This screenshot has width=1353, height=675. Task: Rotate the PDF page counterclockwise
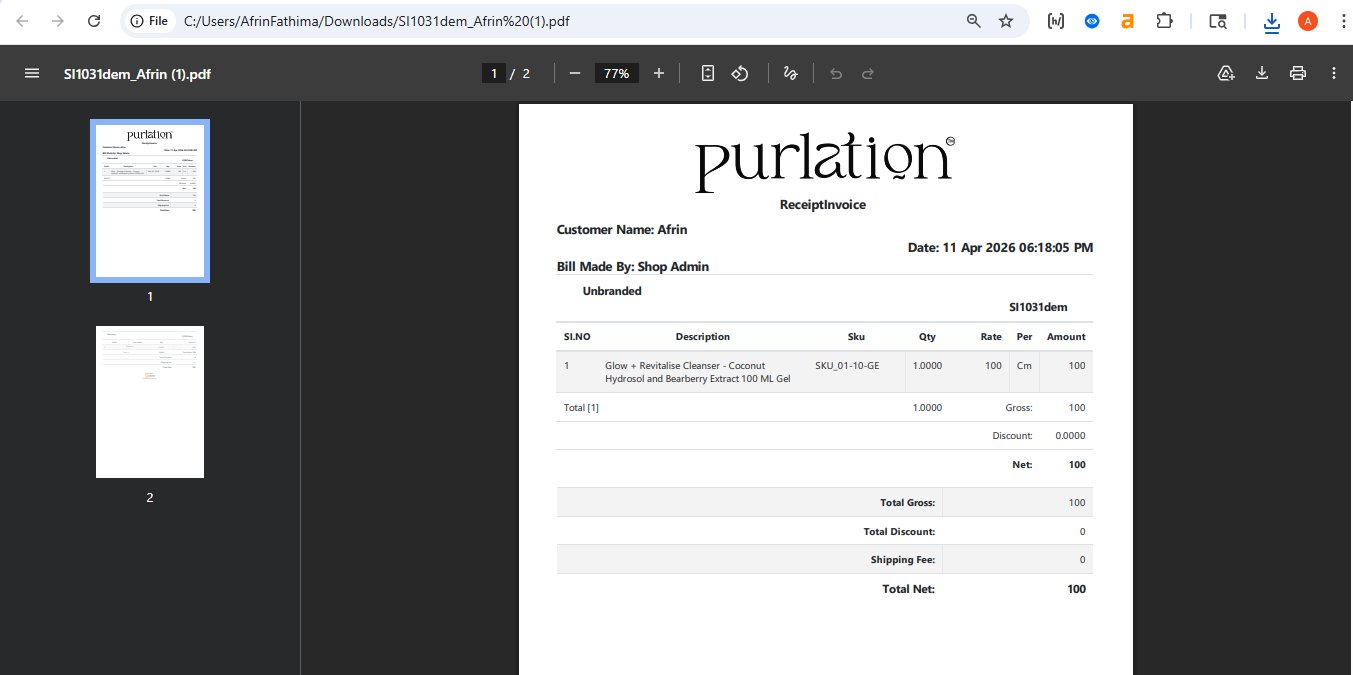pos(739,72)
